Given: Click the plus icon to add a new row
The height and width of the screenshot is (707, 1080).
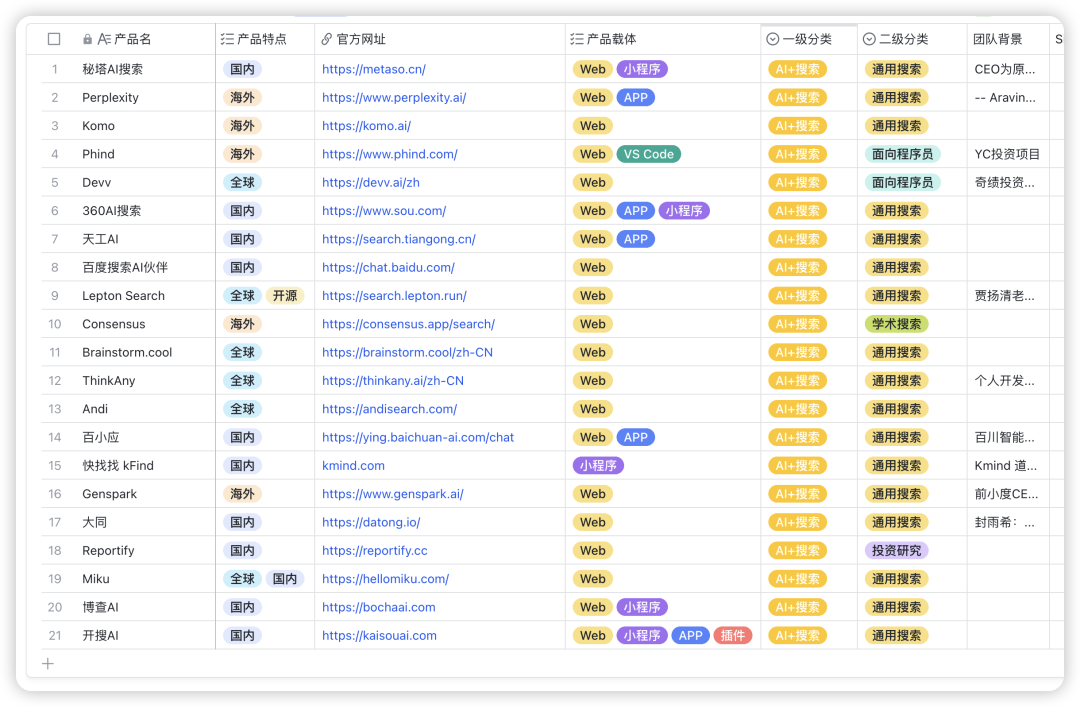Looking at the screenshot, I should [48, 663].
